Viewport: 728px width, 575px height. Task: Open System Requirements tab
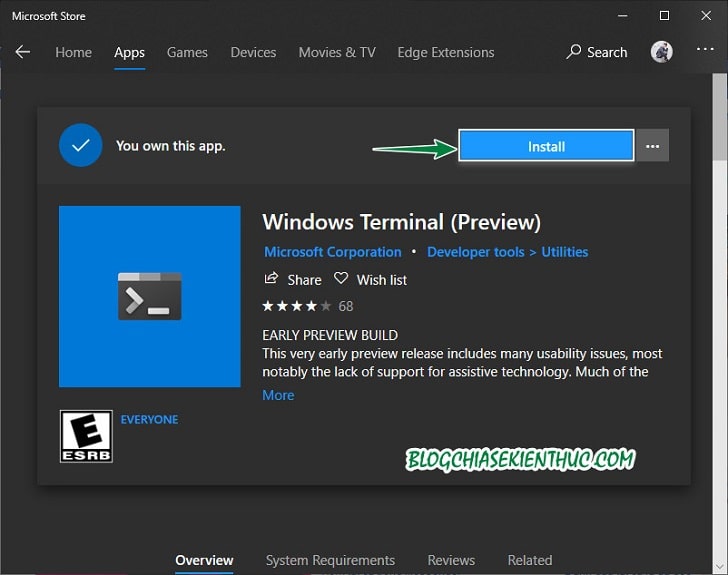pyautogui.click(x=330, y=561)
